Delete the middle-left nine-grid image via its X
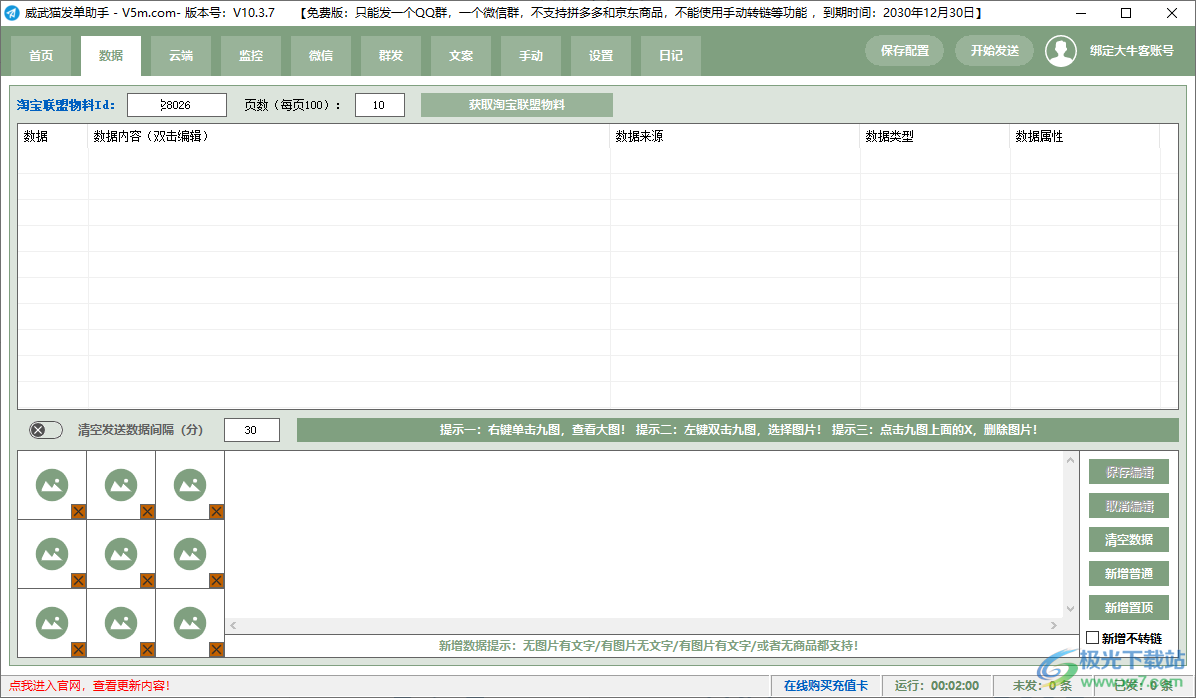Image resolution: width=1196 pixels, height=698 pixels. point(79,581)
